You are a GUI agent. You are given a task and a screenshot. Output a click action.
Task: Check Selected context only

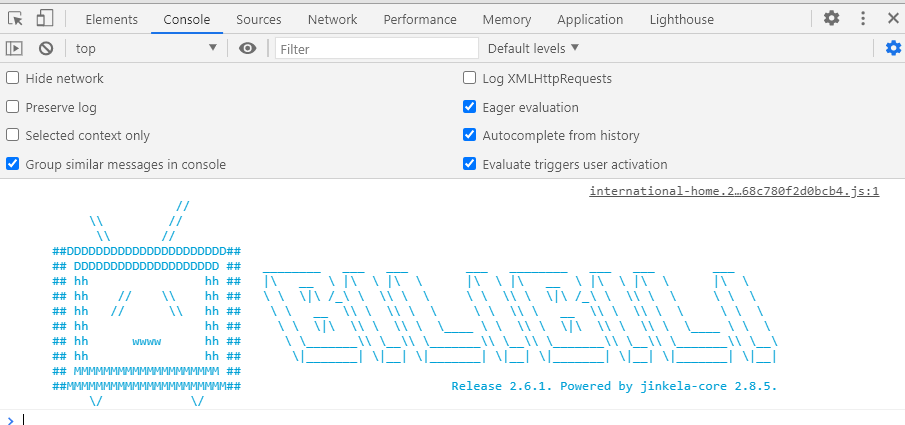pos(13,135)
